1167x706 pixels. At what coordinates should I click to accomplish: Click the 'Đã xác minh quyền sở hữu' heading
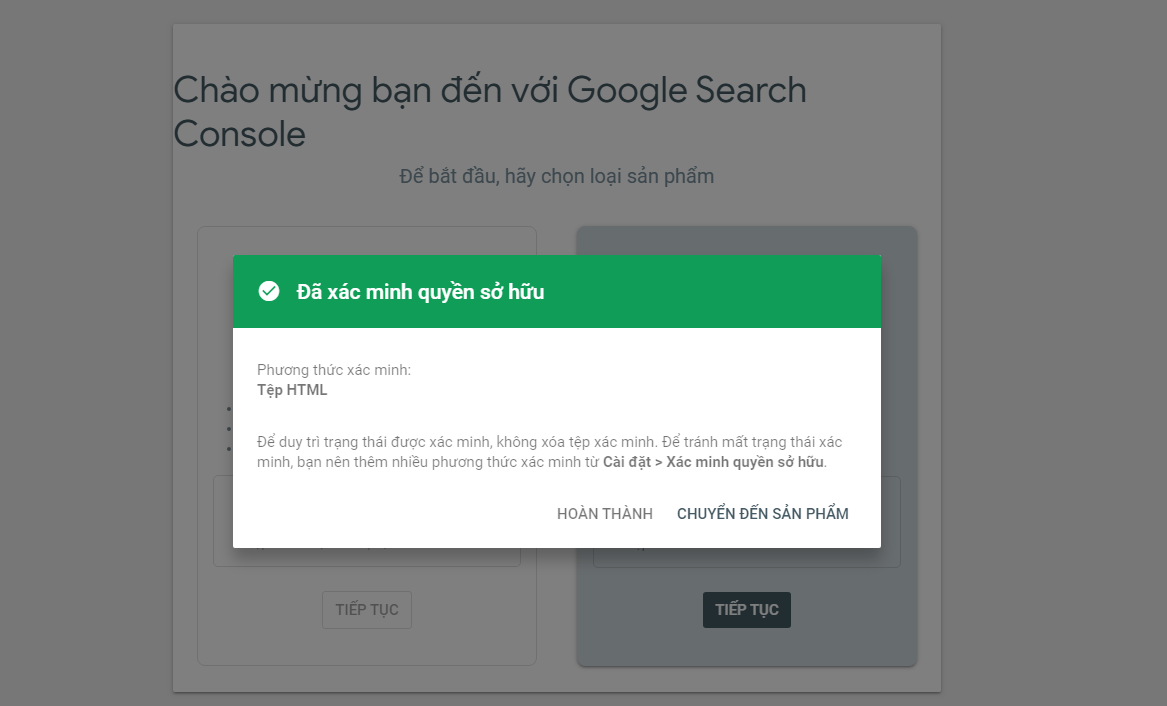tap(420, 292)
